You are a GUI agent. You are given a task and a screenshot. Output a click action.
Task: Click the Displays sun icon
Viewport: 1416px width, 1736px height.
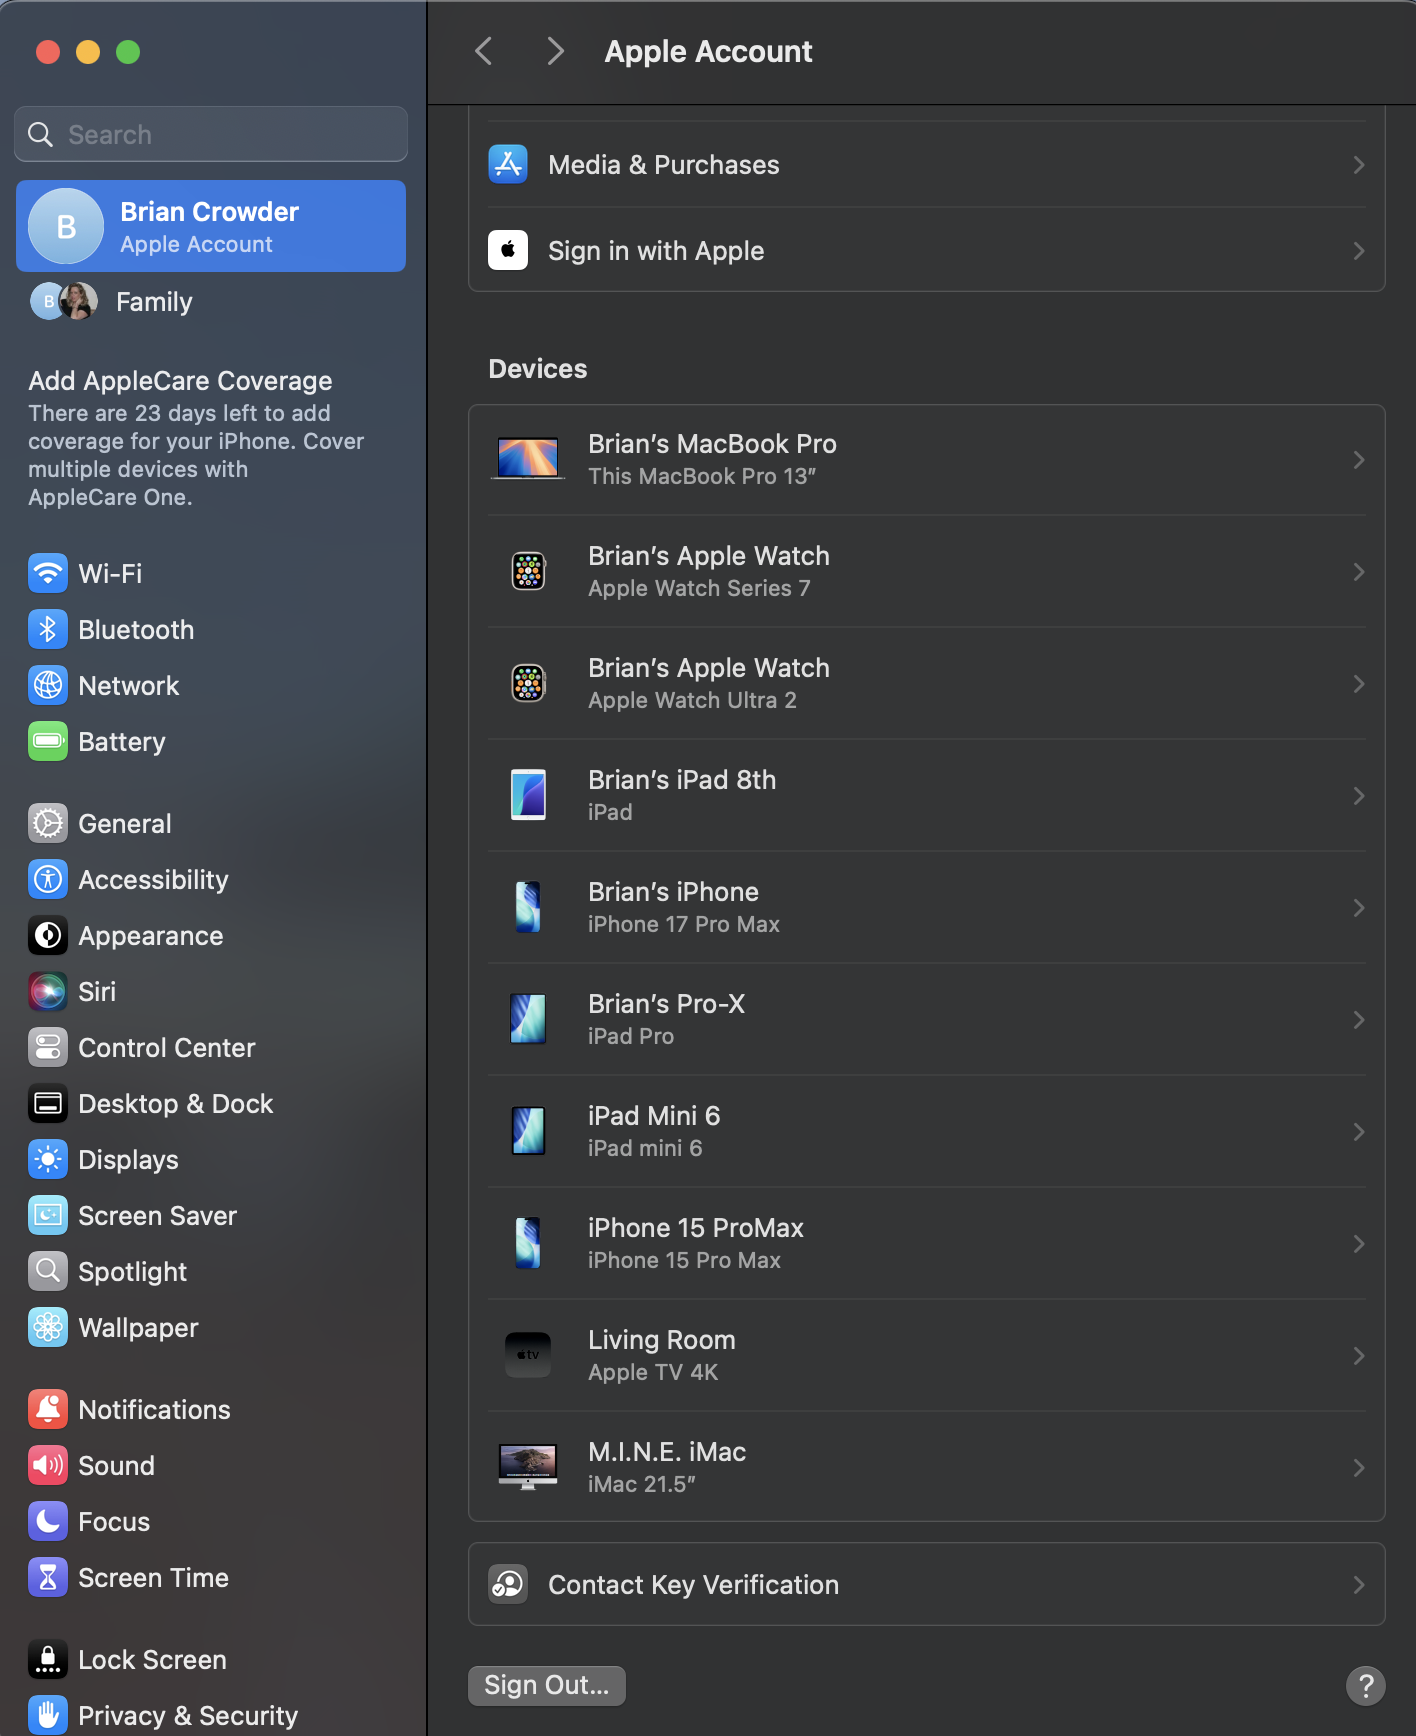coord(48,1160)
